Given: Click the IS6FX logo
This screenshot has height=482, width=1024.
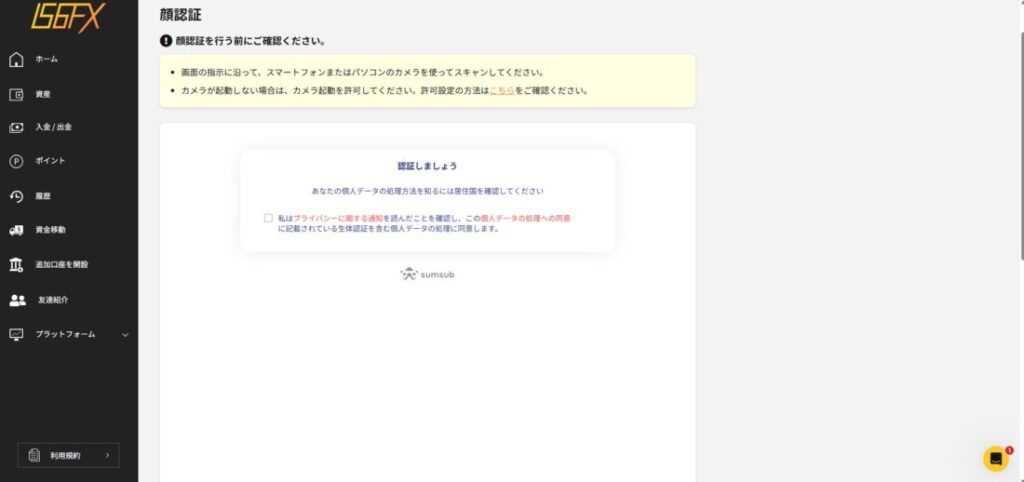Looking at the screenshot, I should coord(66,16).
